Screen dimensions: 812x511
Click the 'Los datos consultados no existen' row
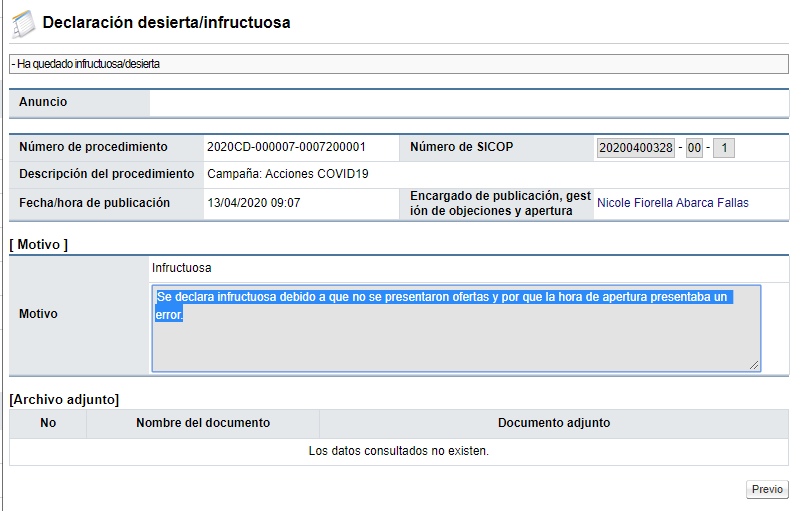click(x=398, y=451)
